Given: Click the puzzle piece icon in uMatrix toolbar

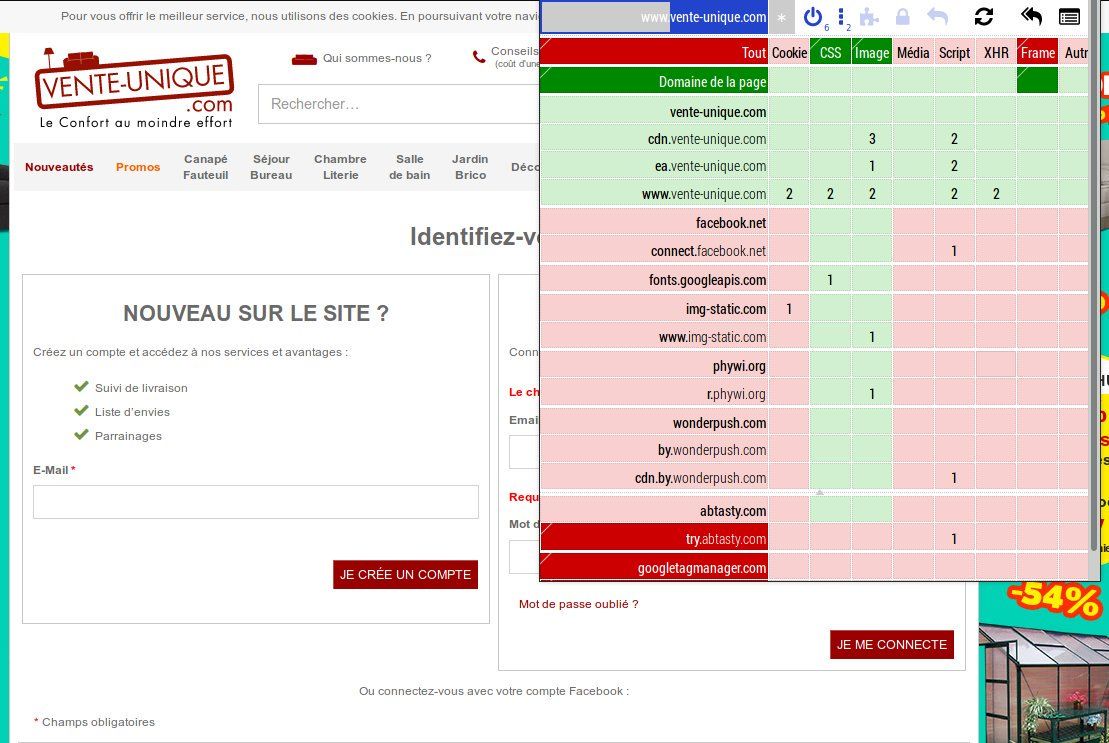Looking at the screenshot, I should [869, 17].
